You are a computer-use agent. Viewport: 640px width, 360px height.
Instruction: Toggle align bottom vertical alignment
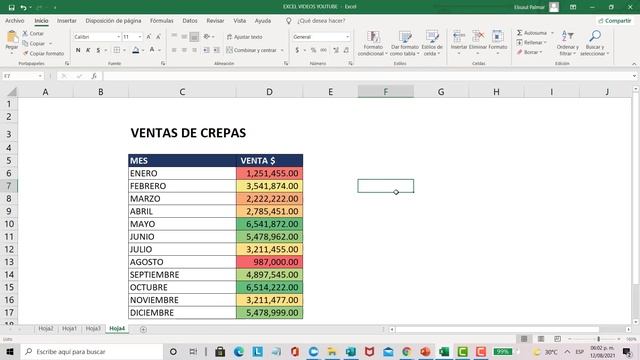[194, 37]
